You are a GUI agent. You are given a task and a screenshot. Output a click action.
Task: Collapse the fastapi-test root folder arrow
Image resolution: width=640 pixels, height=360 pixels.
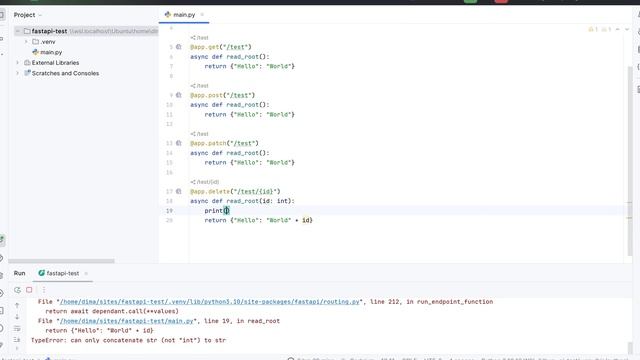point(18,31)
